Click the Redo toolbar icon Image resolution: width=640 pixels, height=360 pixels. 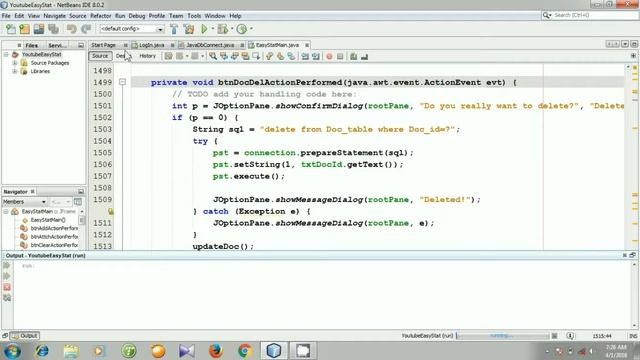coord(86,29)
